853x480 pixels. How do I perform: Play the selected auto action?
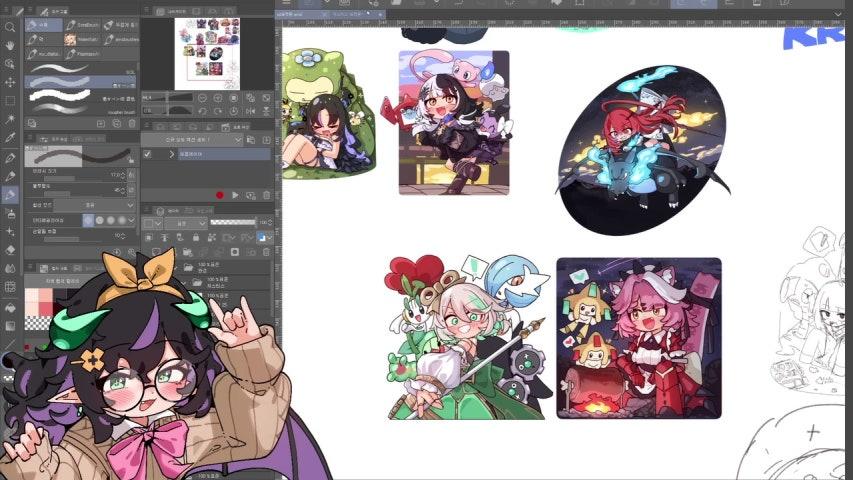(235, 195)
